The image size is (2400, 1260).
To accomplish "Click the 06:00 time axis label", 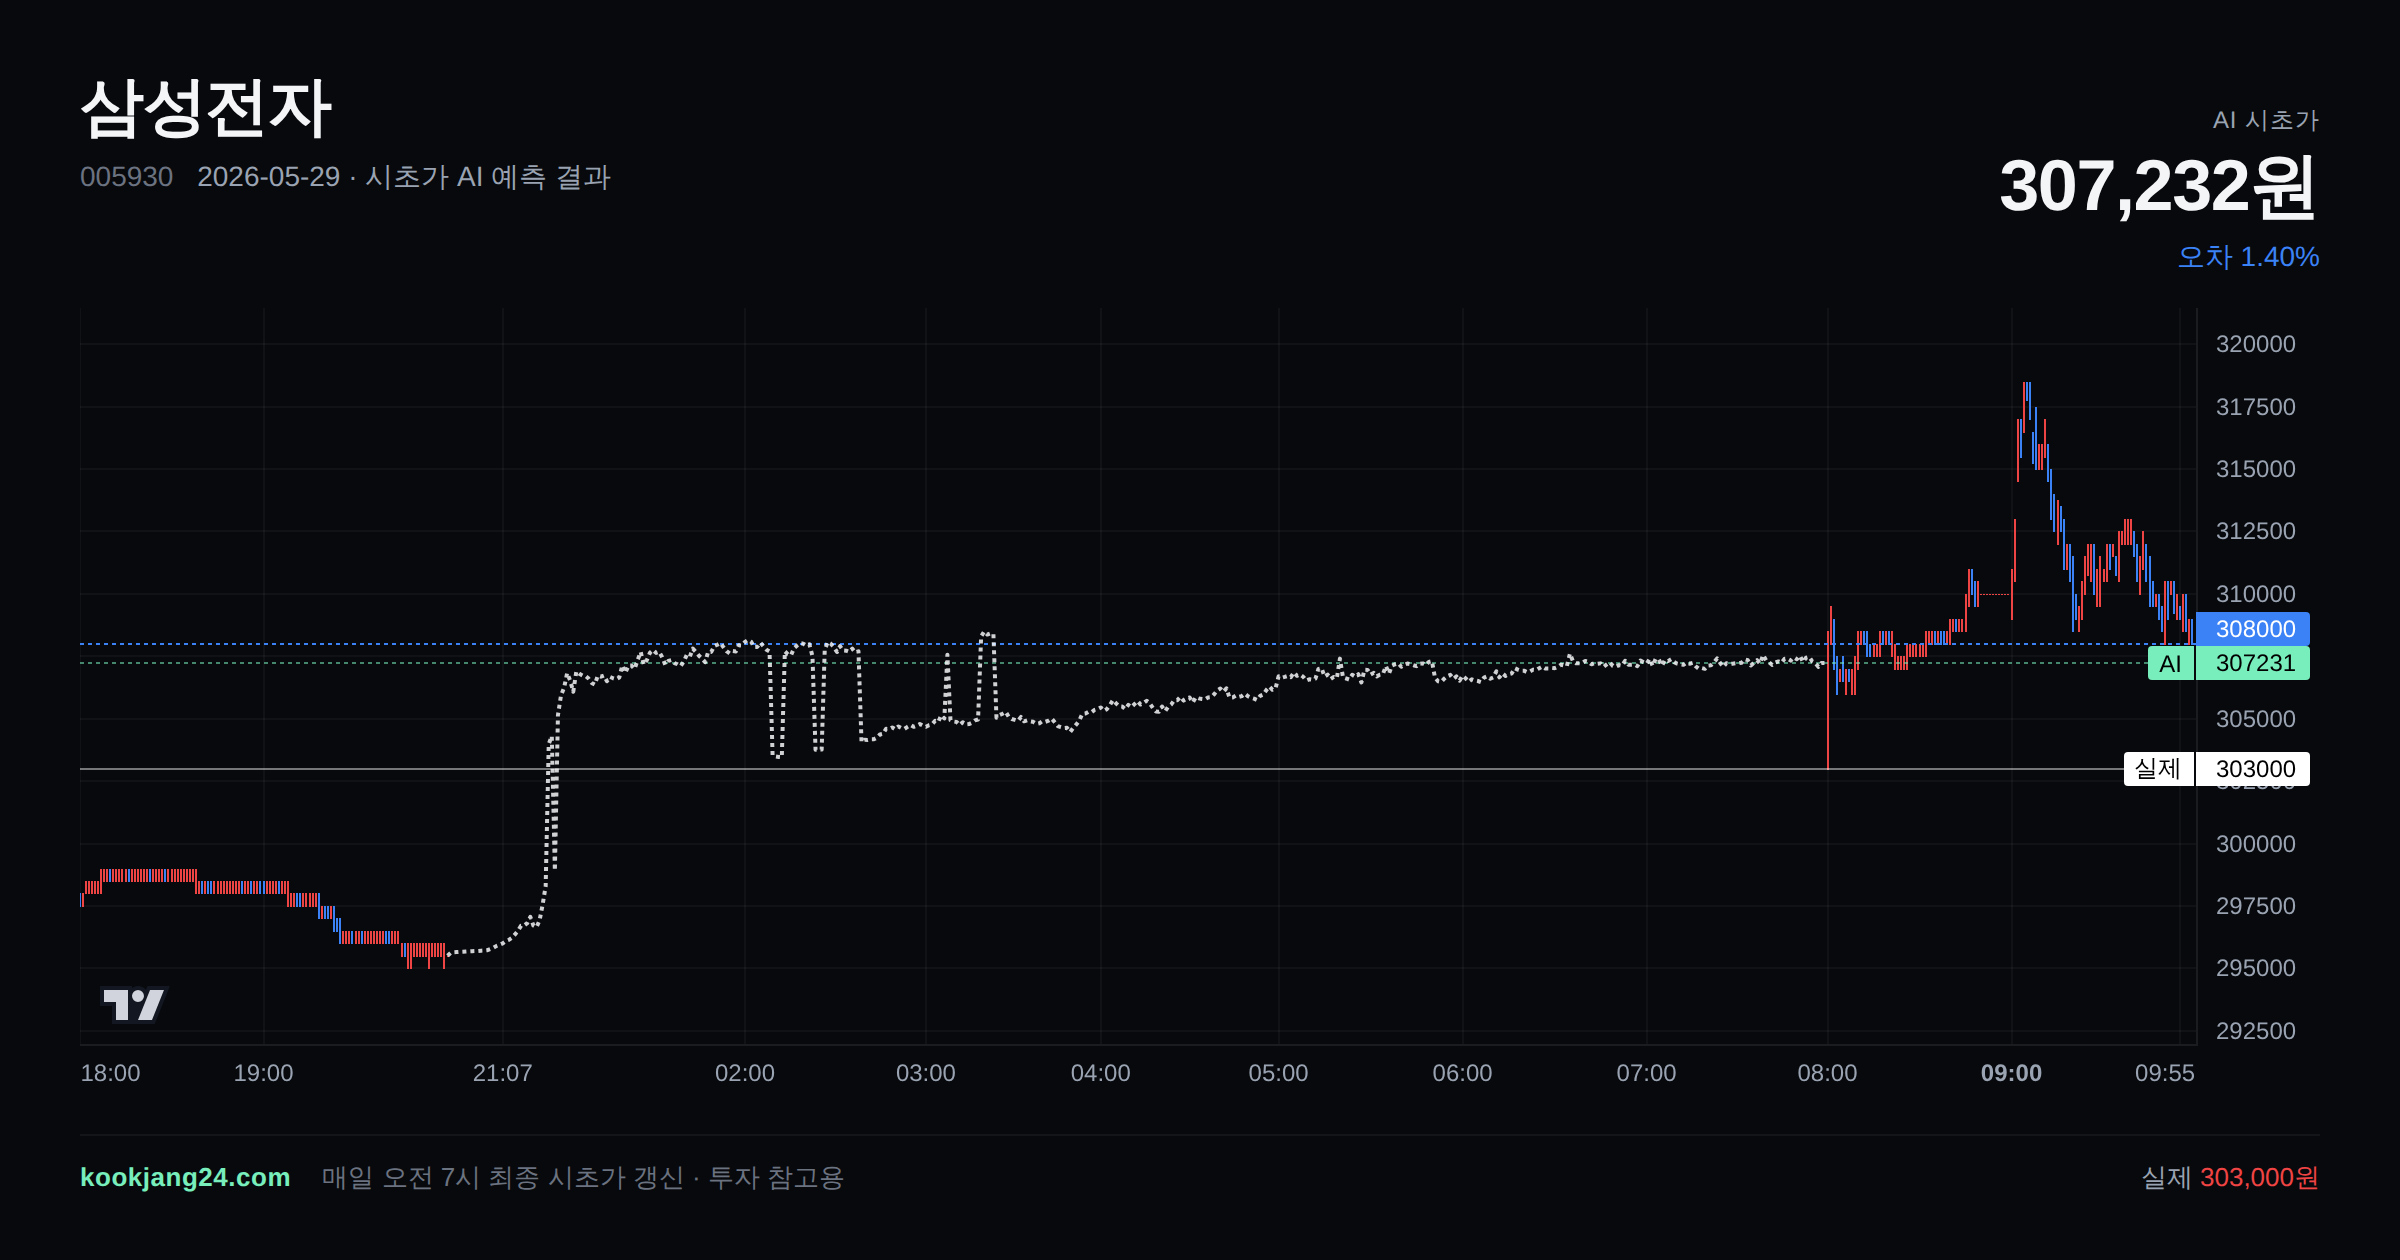I will 1462,1073.
